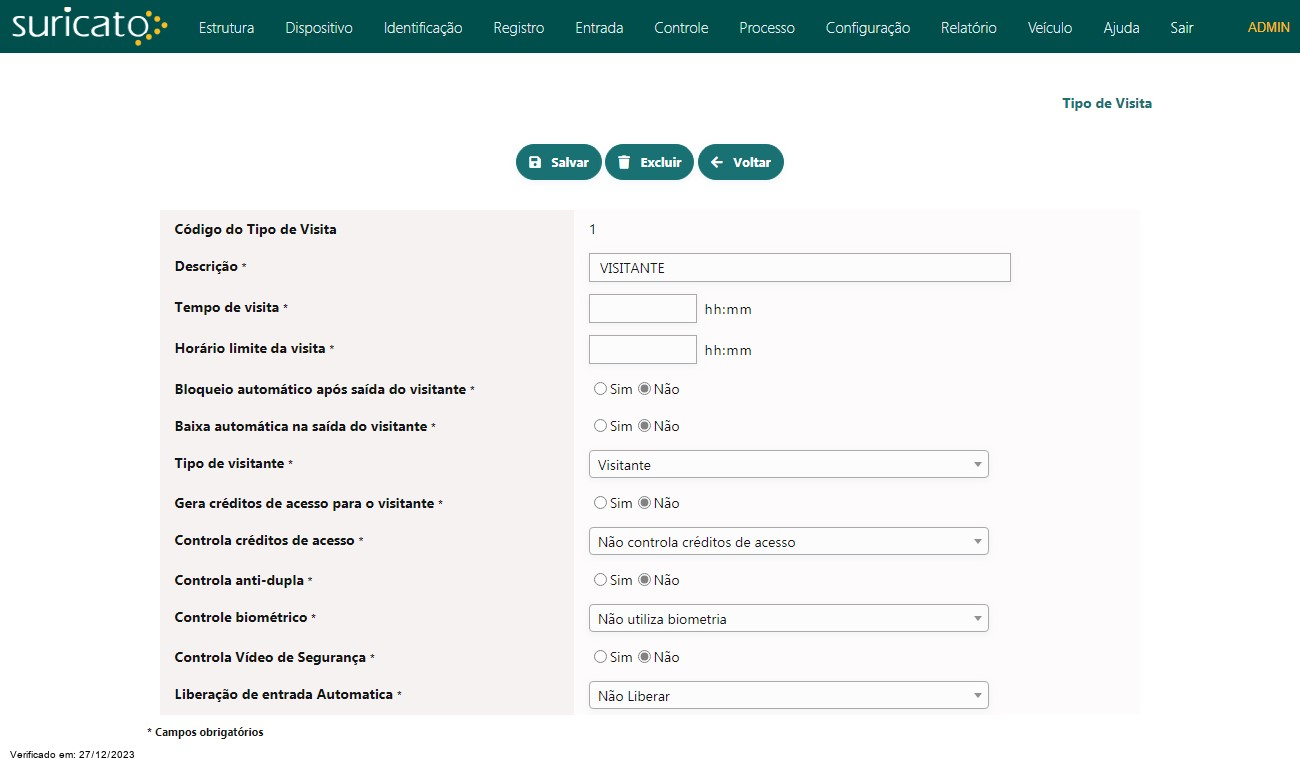This screenshot has width=1300, height=769.
Task: Open the Controle menu
Action: tap(681, 28)
